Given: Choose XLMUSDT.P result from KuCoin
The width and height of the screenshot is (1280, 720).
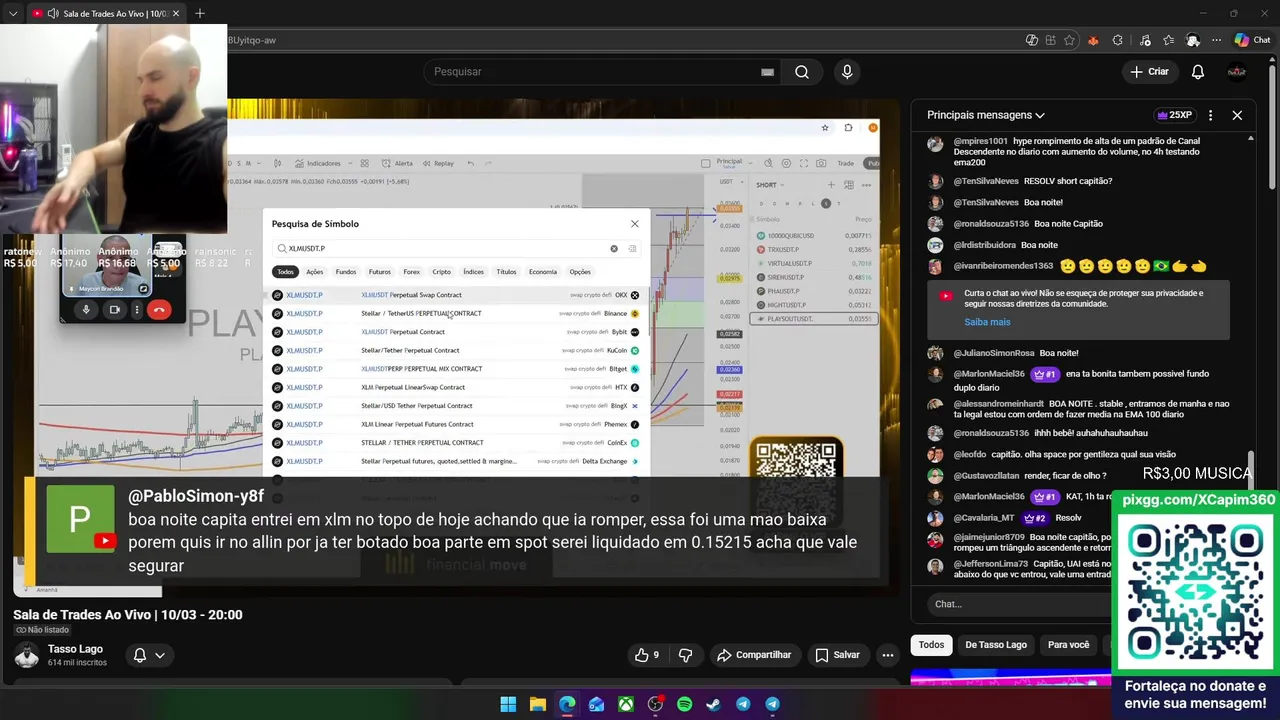Looking at the screenshot, I should 456,351.
